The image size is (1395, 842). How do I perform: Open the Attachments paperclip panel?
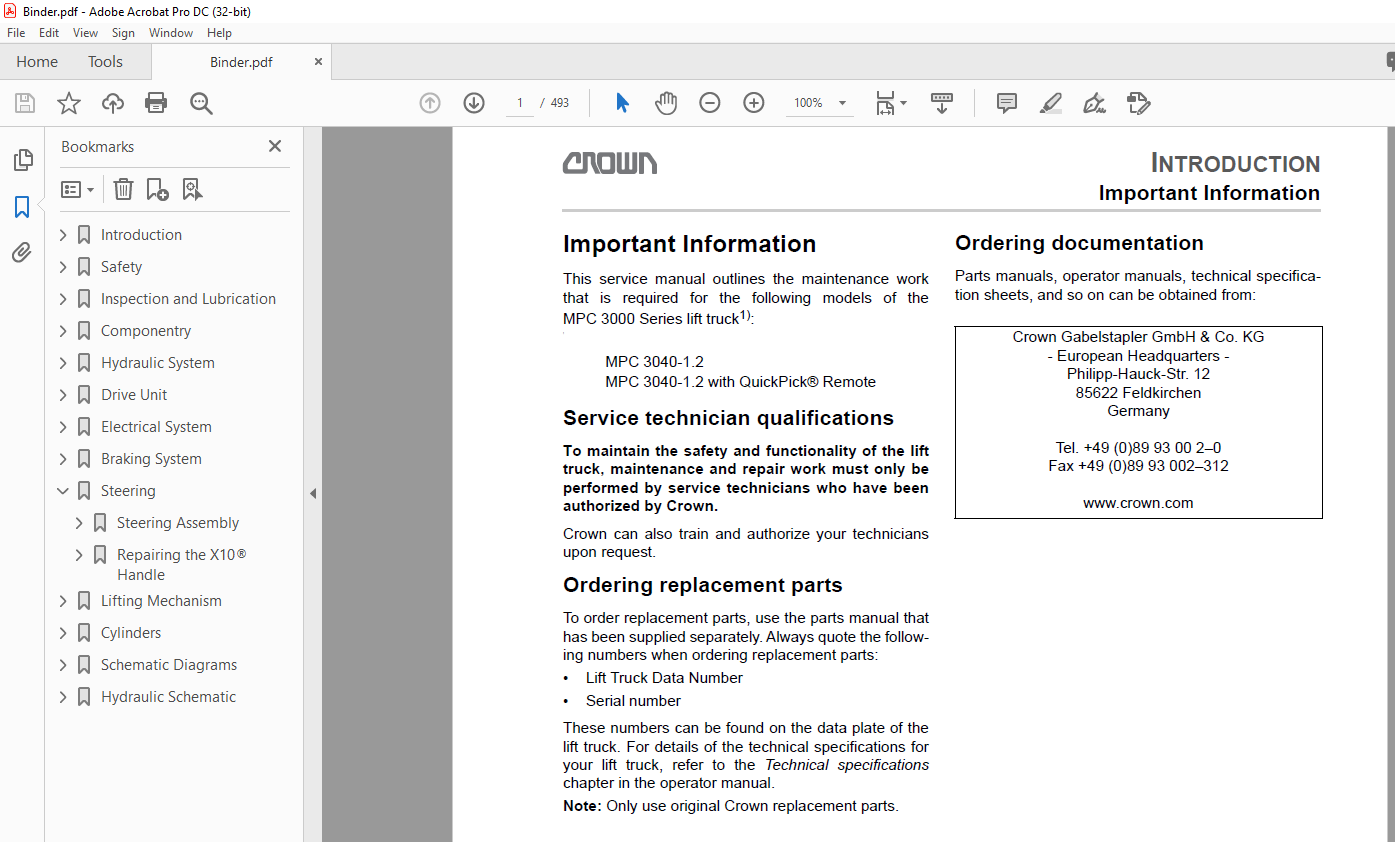point(22,253)
